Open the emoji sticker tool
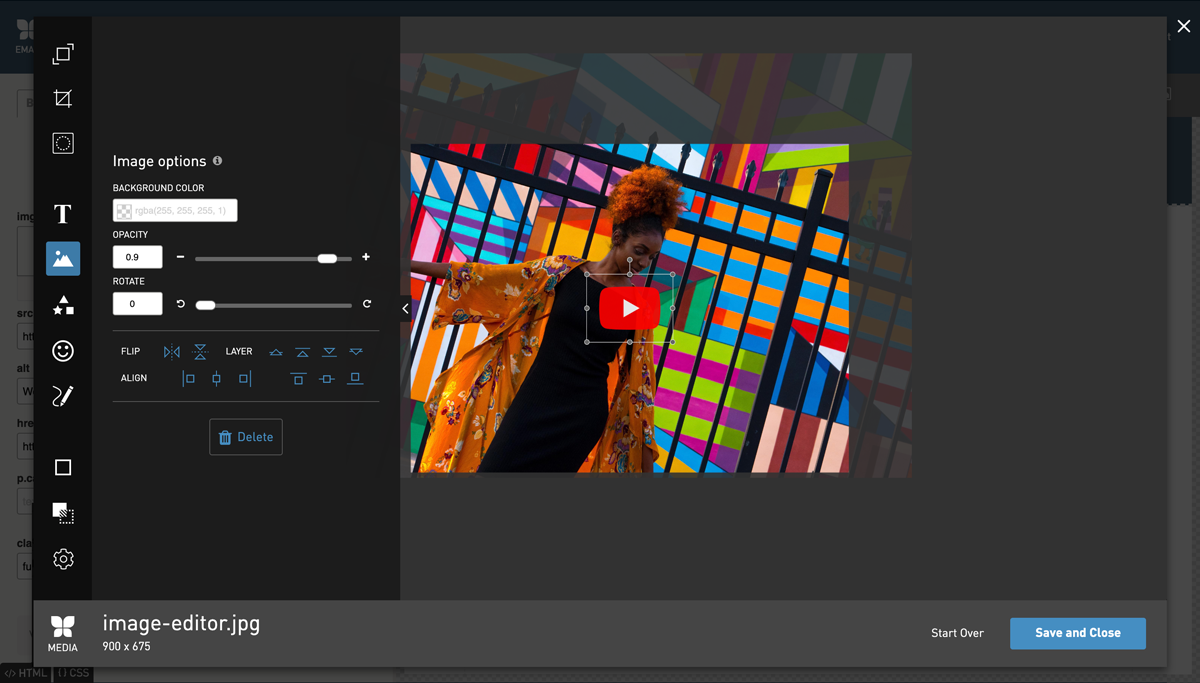 point(63,350)
